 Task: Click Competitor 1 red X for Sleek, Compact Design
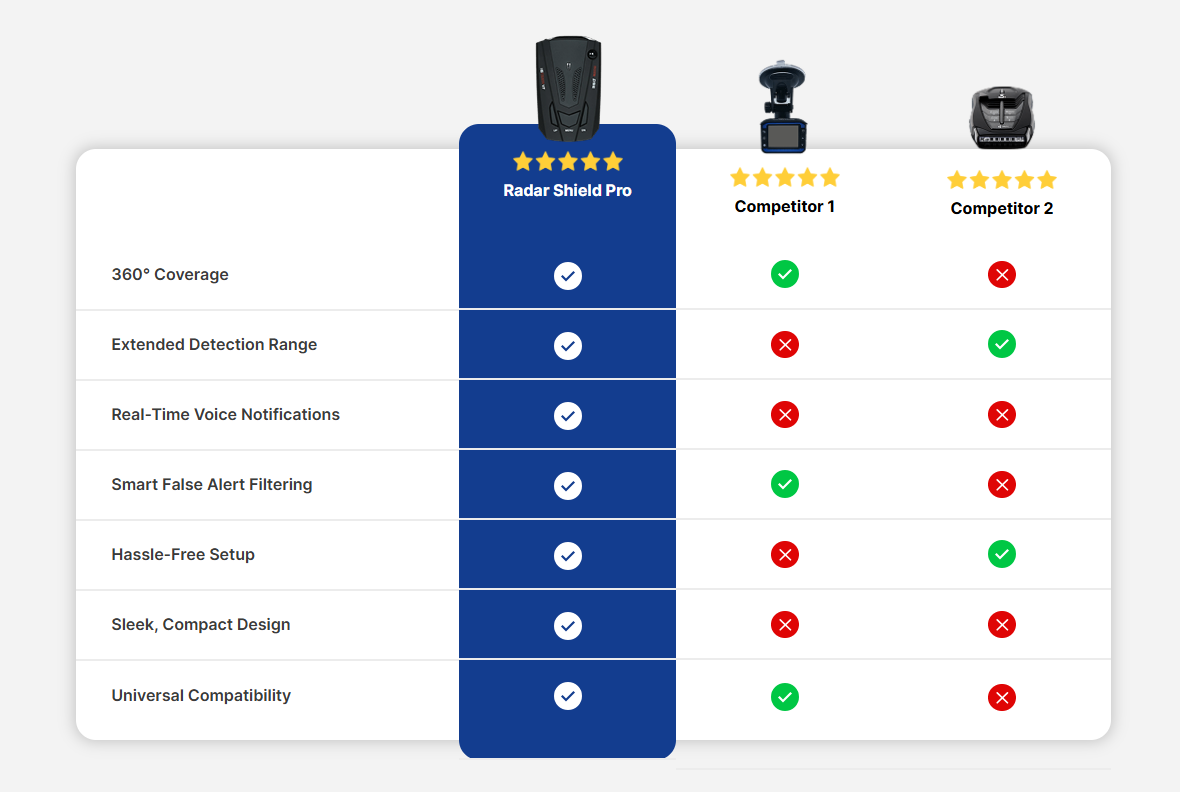click(785, 625)
